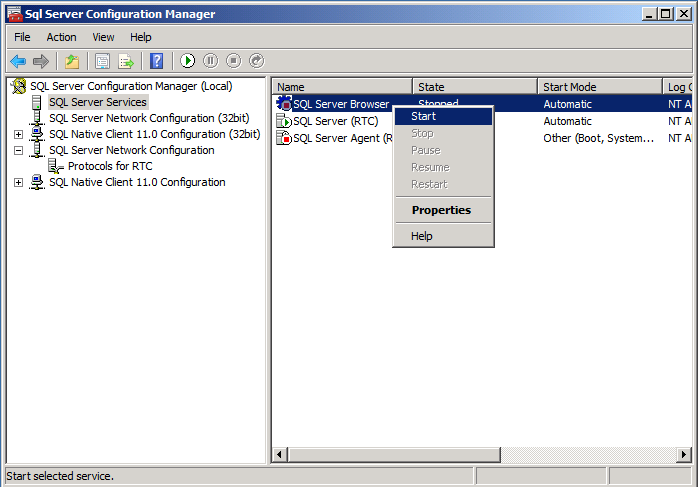Select SQL Native Client 11.0 Configuration (32bit) label
The width and height of the screenshot is (698, 487).
tap(154, 134)
